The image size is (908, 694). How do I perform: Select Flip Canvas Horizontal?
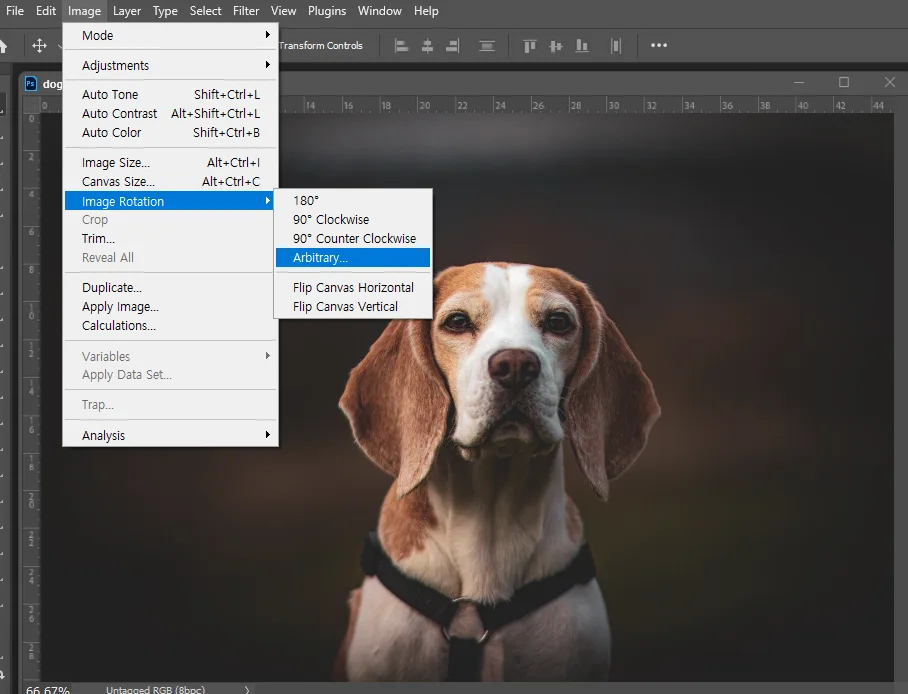coord(353,287)
